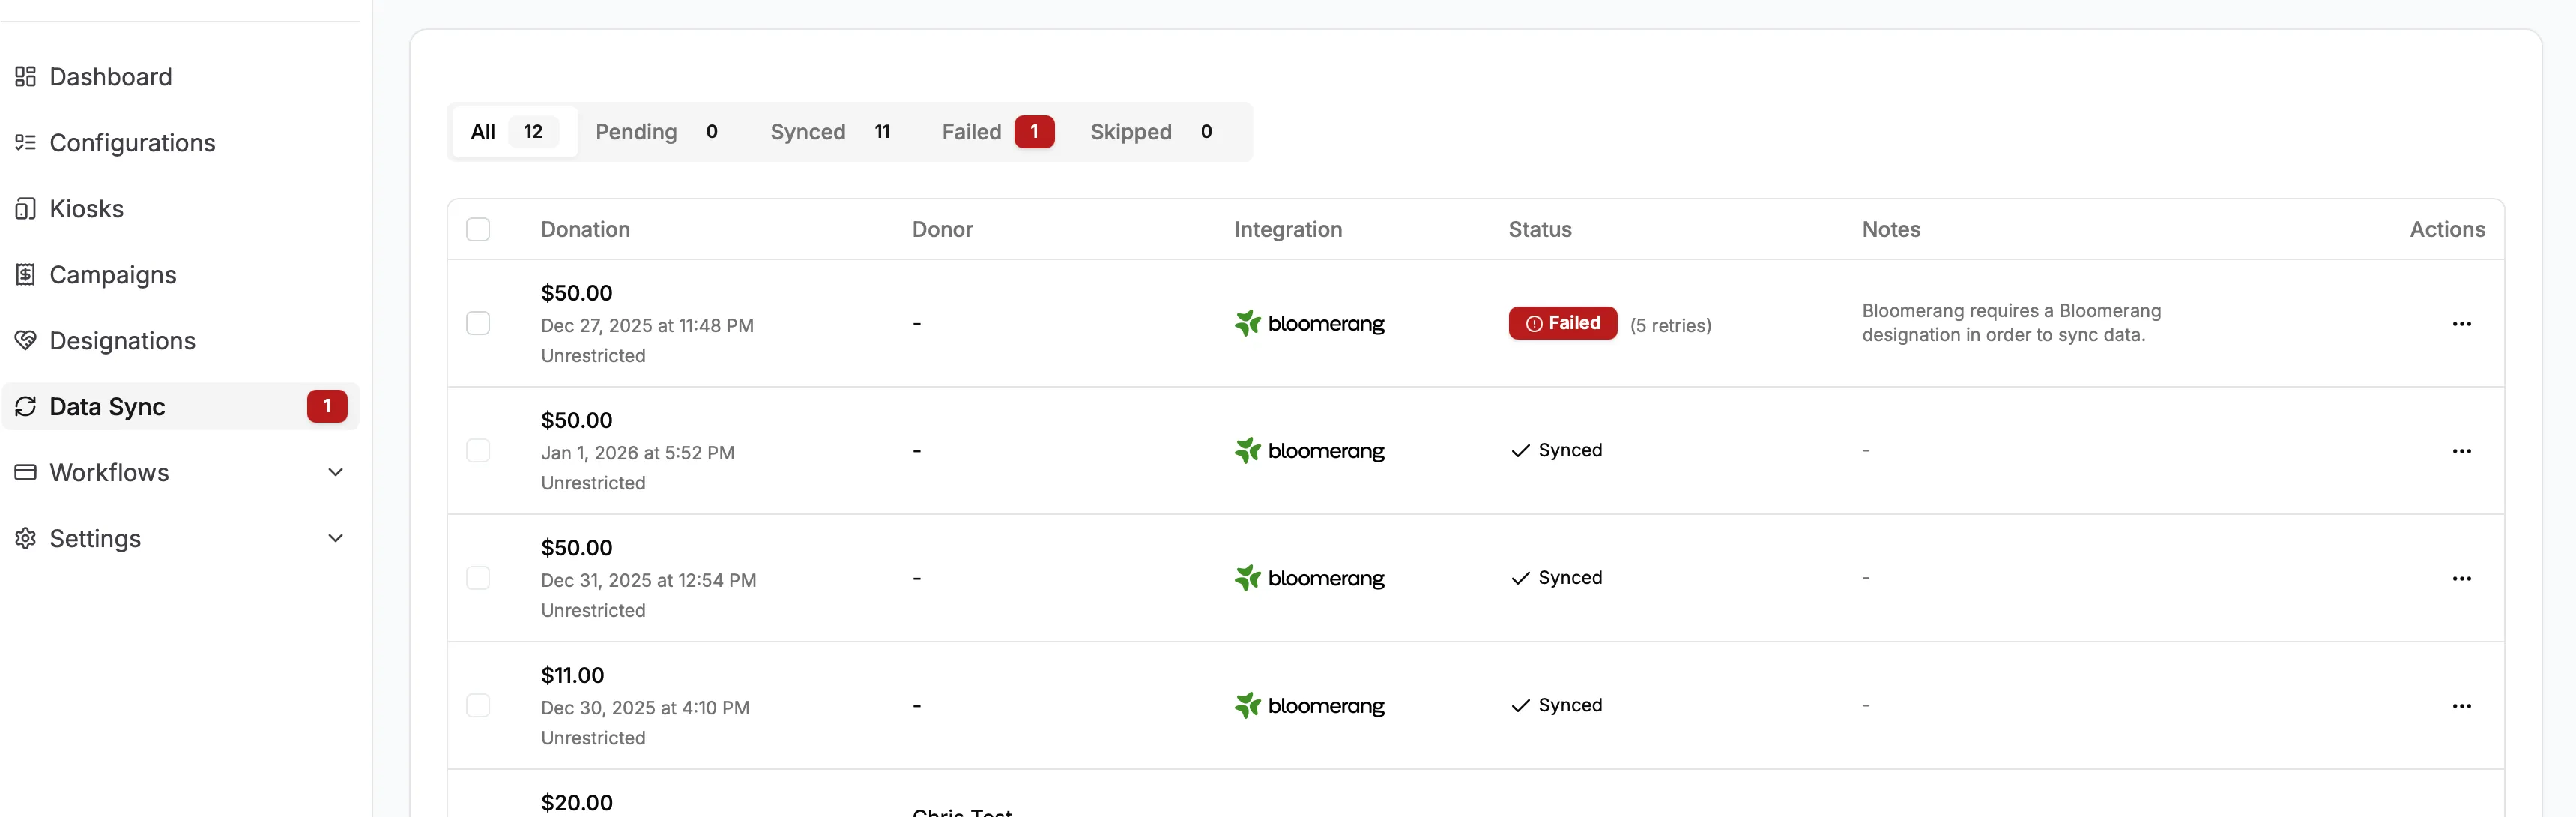
Task: Click the "(5 retries)" text
Action: [1670, 326]
